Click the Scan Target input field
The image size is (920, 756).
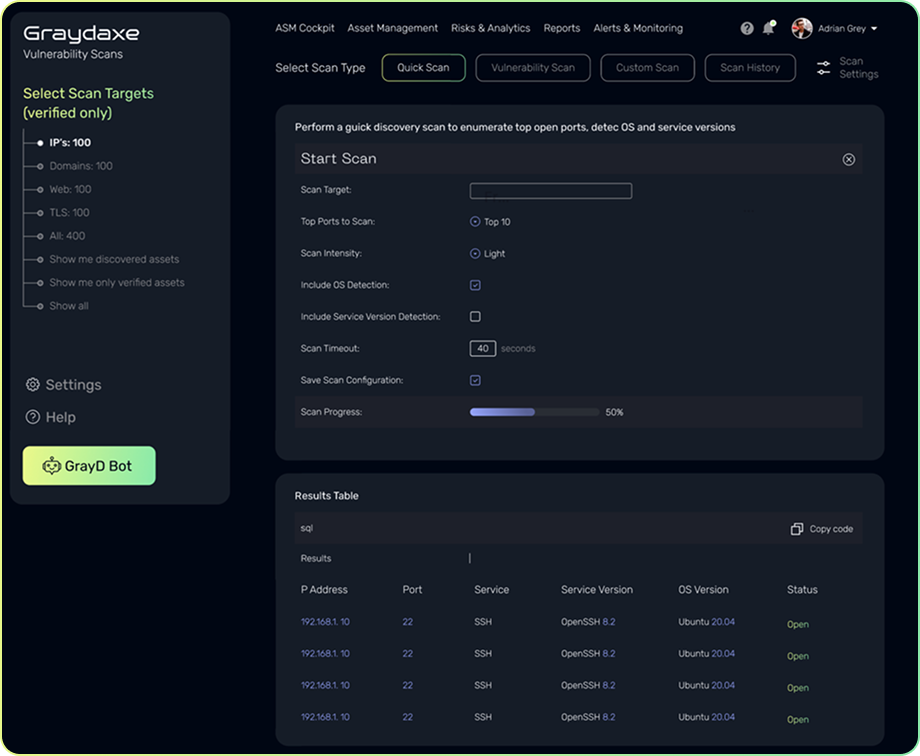click(x=550, y=191)
